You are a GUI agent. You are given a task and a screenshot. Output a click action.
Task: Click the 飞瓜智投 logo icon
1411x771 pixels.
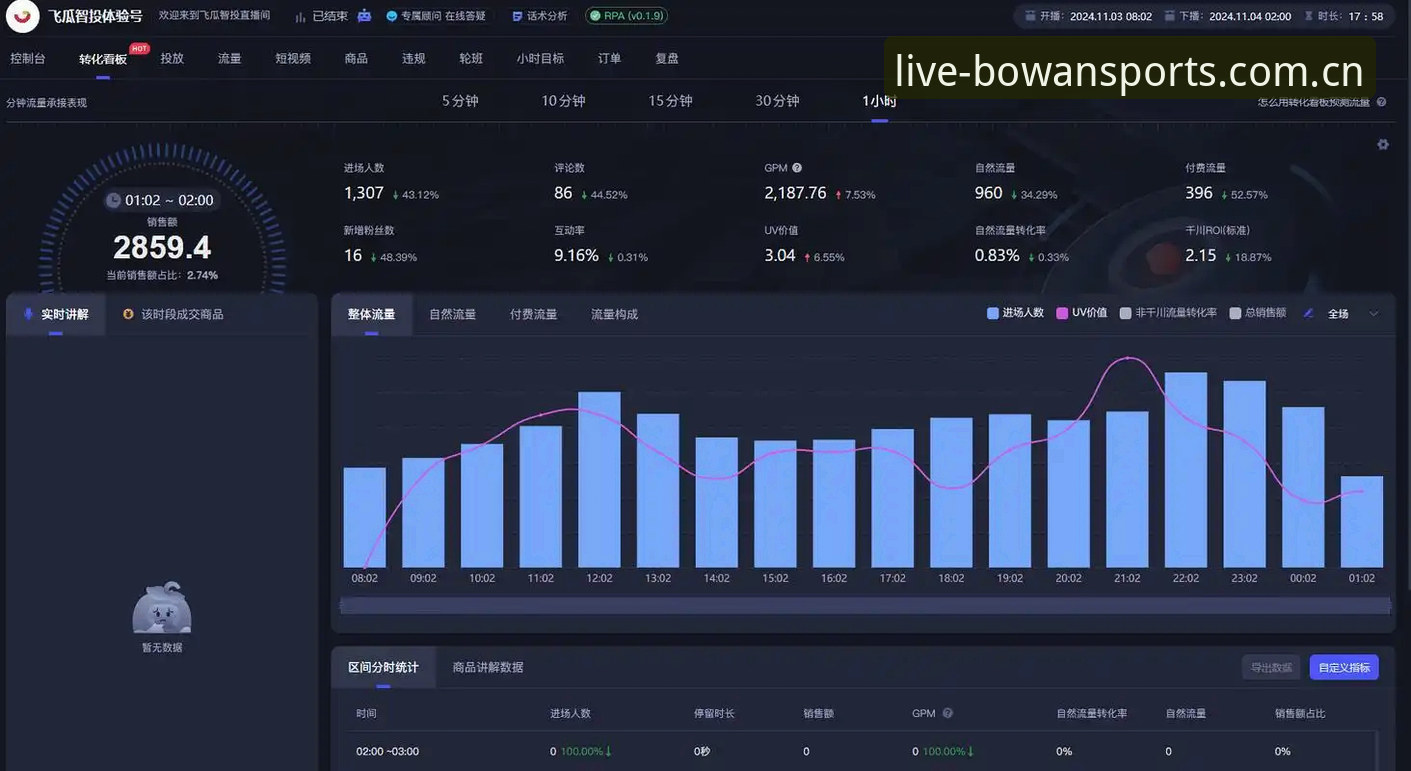tap(22, 16)
